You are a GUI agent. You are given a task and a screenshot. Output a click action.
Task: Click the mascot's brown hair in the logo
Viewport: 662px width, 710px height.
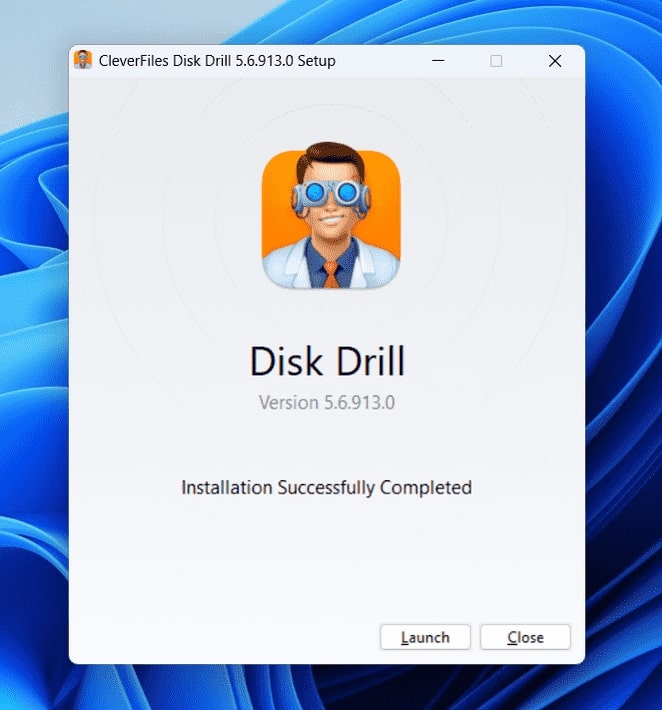[331, 158]
